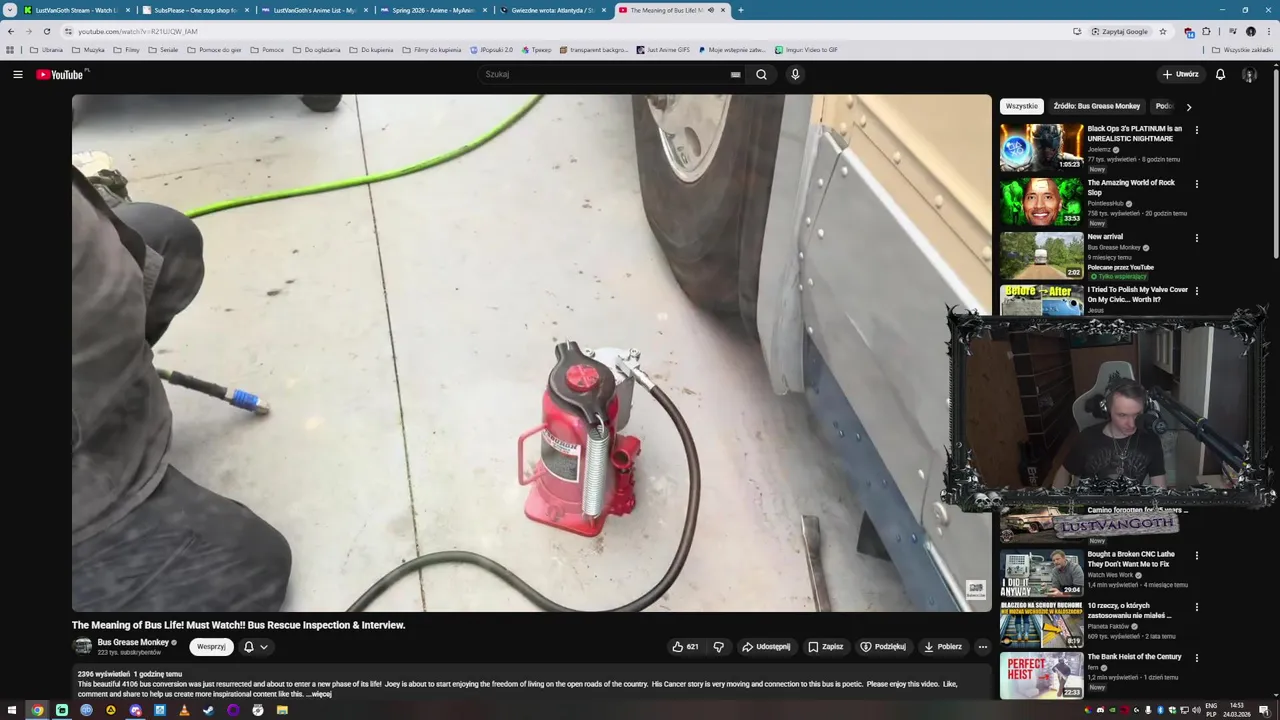Open the on-screen keyboard in the search box
Image resolution: width=1280 pixels, height=720 pixels.
[x=735, y=74]
